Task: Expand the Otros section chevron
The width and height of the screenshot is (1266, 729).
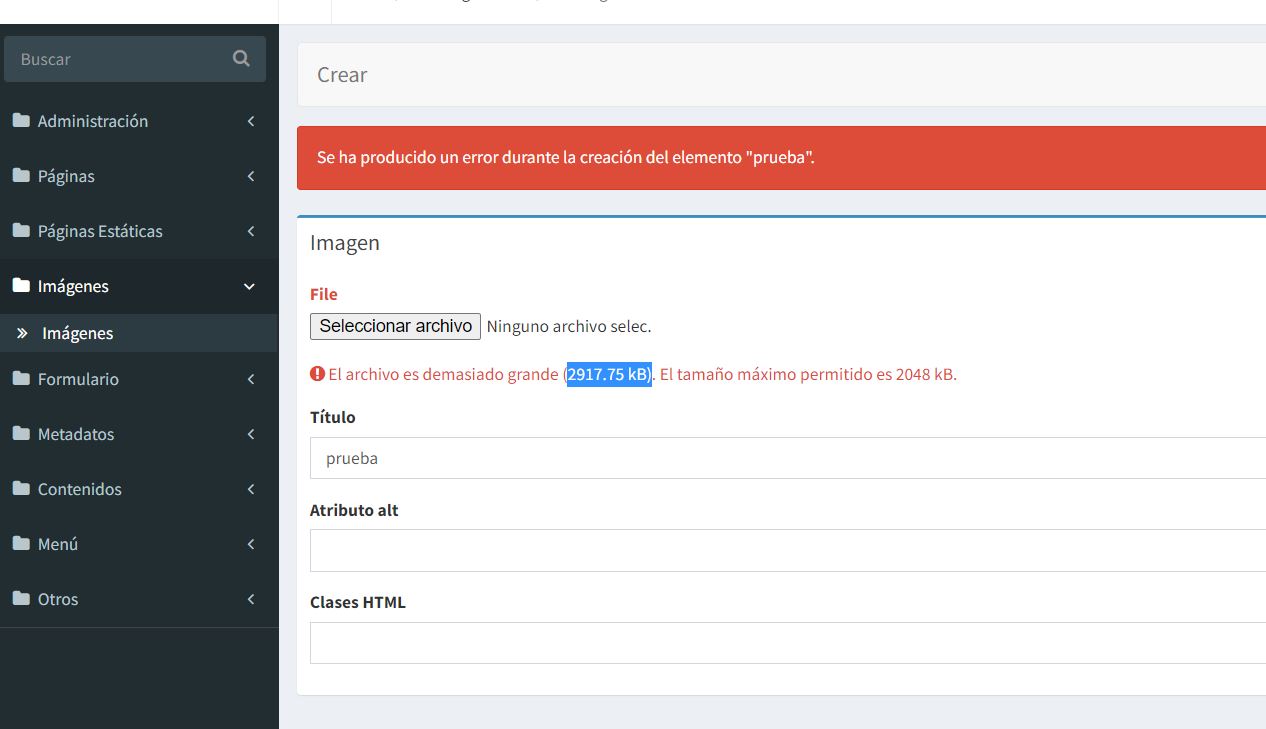Action: 251,599
